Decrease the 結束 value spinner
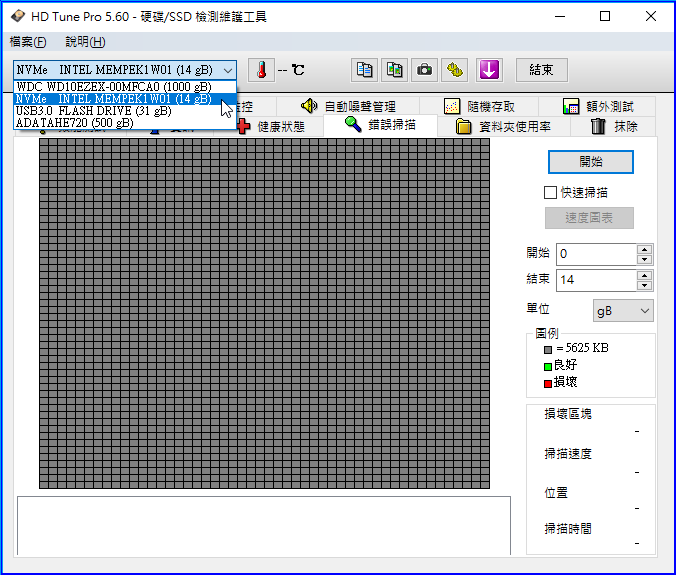Screen dimensions: 676x575 click(645, 285)
